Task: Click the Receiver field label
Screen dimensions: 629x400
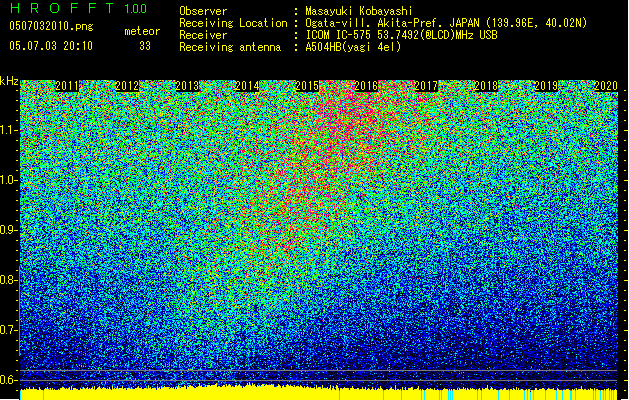Action: click(203, 35)
